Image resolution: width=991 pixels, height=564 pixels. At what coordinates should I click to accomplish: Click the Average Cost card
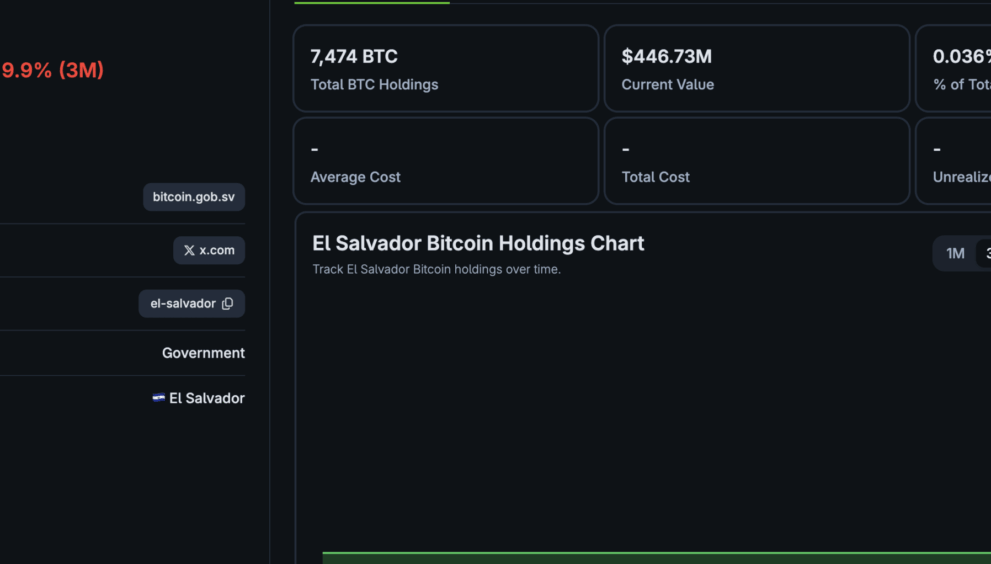coord(446,161)
